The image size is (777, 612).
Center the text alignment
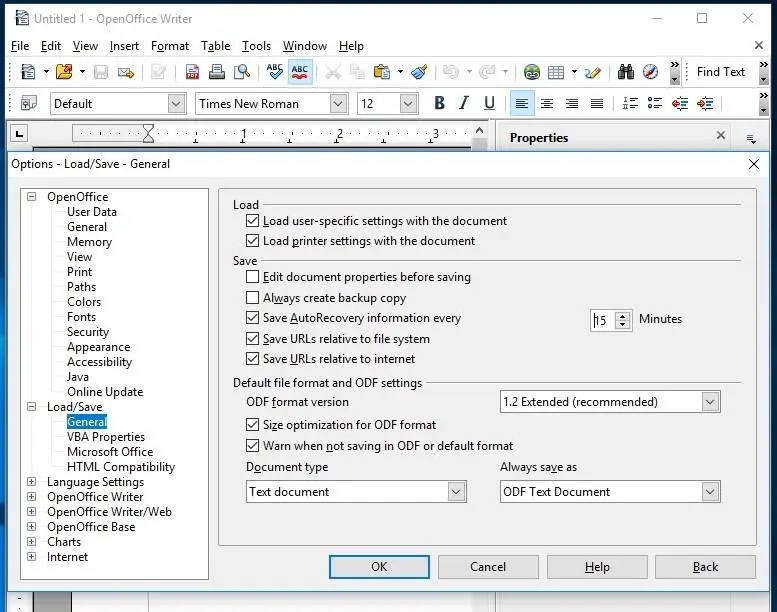[547, 104]
